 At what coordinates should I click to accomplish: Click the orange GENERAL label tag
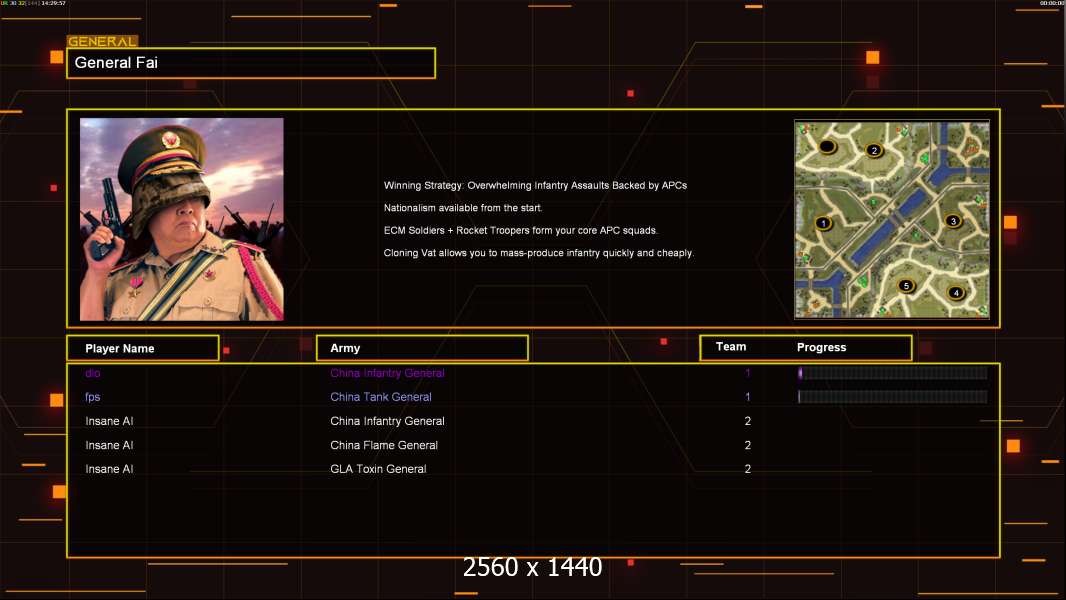point(102,41)
